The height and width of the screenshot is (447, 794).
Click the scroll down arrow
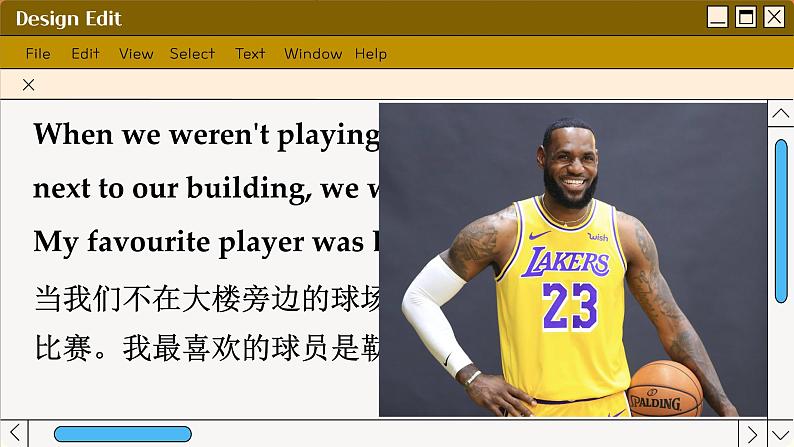(x=780, y=434)
